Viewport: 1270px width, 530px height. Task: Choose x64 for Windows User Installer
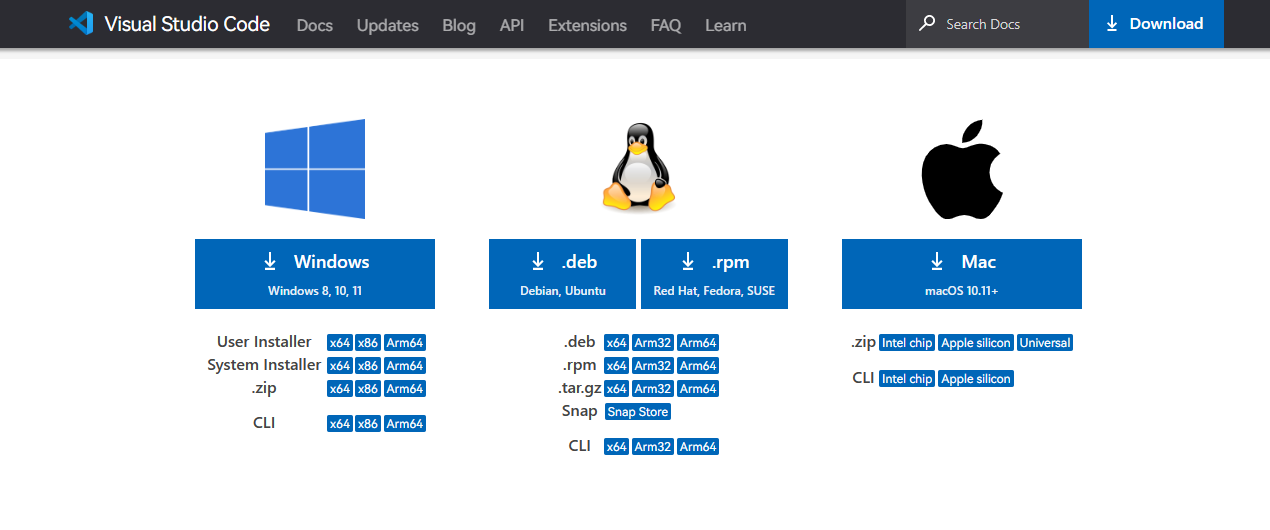340,343
